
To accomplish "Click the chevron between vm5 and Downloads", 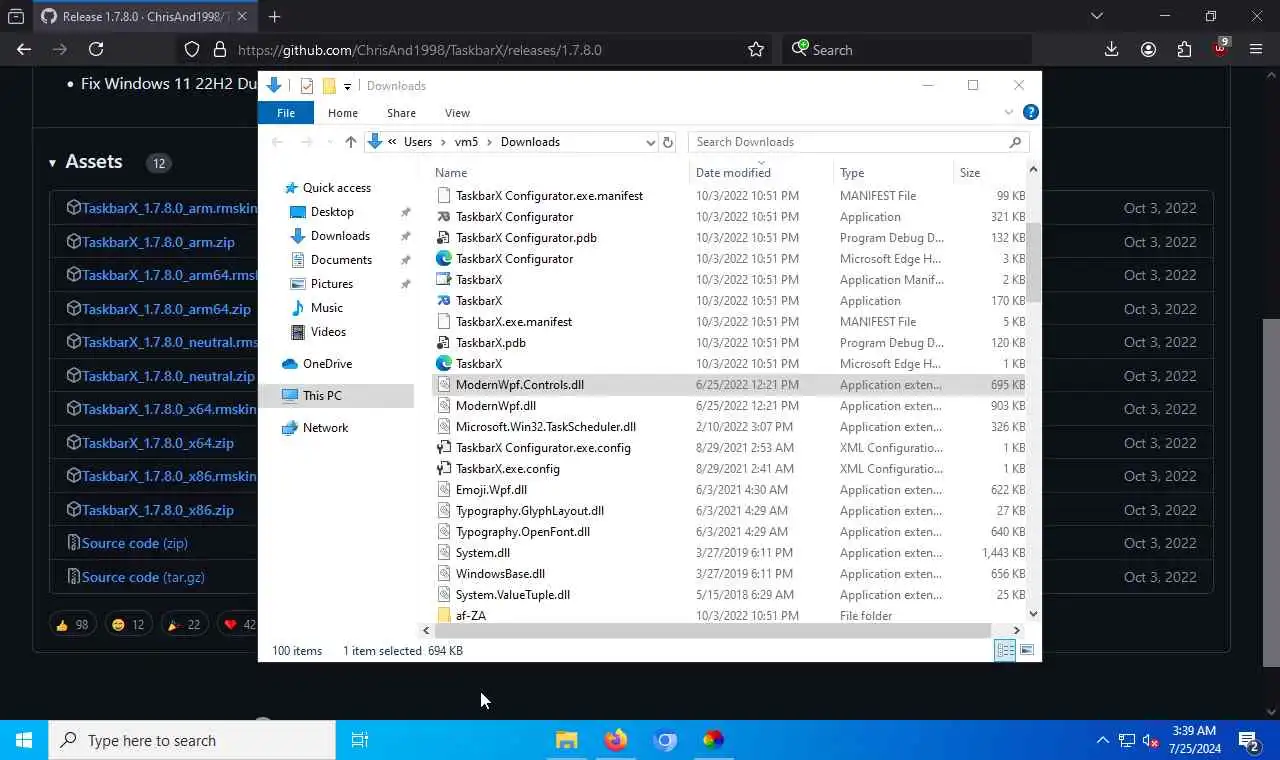I will pos(490,142).
